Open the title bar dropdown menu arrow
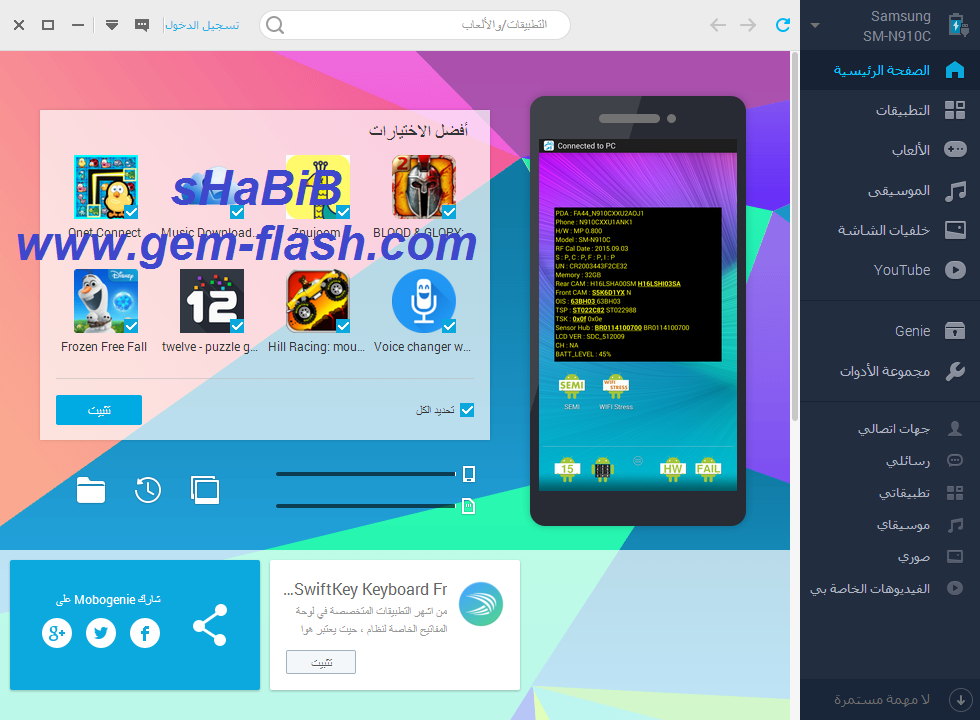This screenshot has height=720, width=980. click(x=112, y=25)
